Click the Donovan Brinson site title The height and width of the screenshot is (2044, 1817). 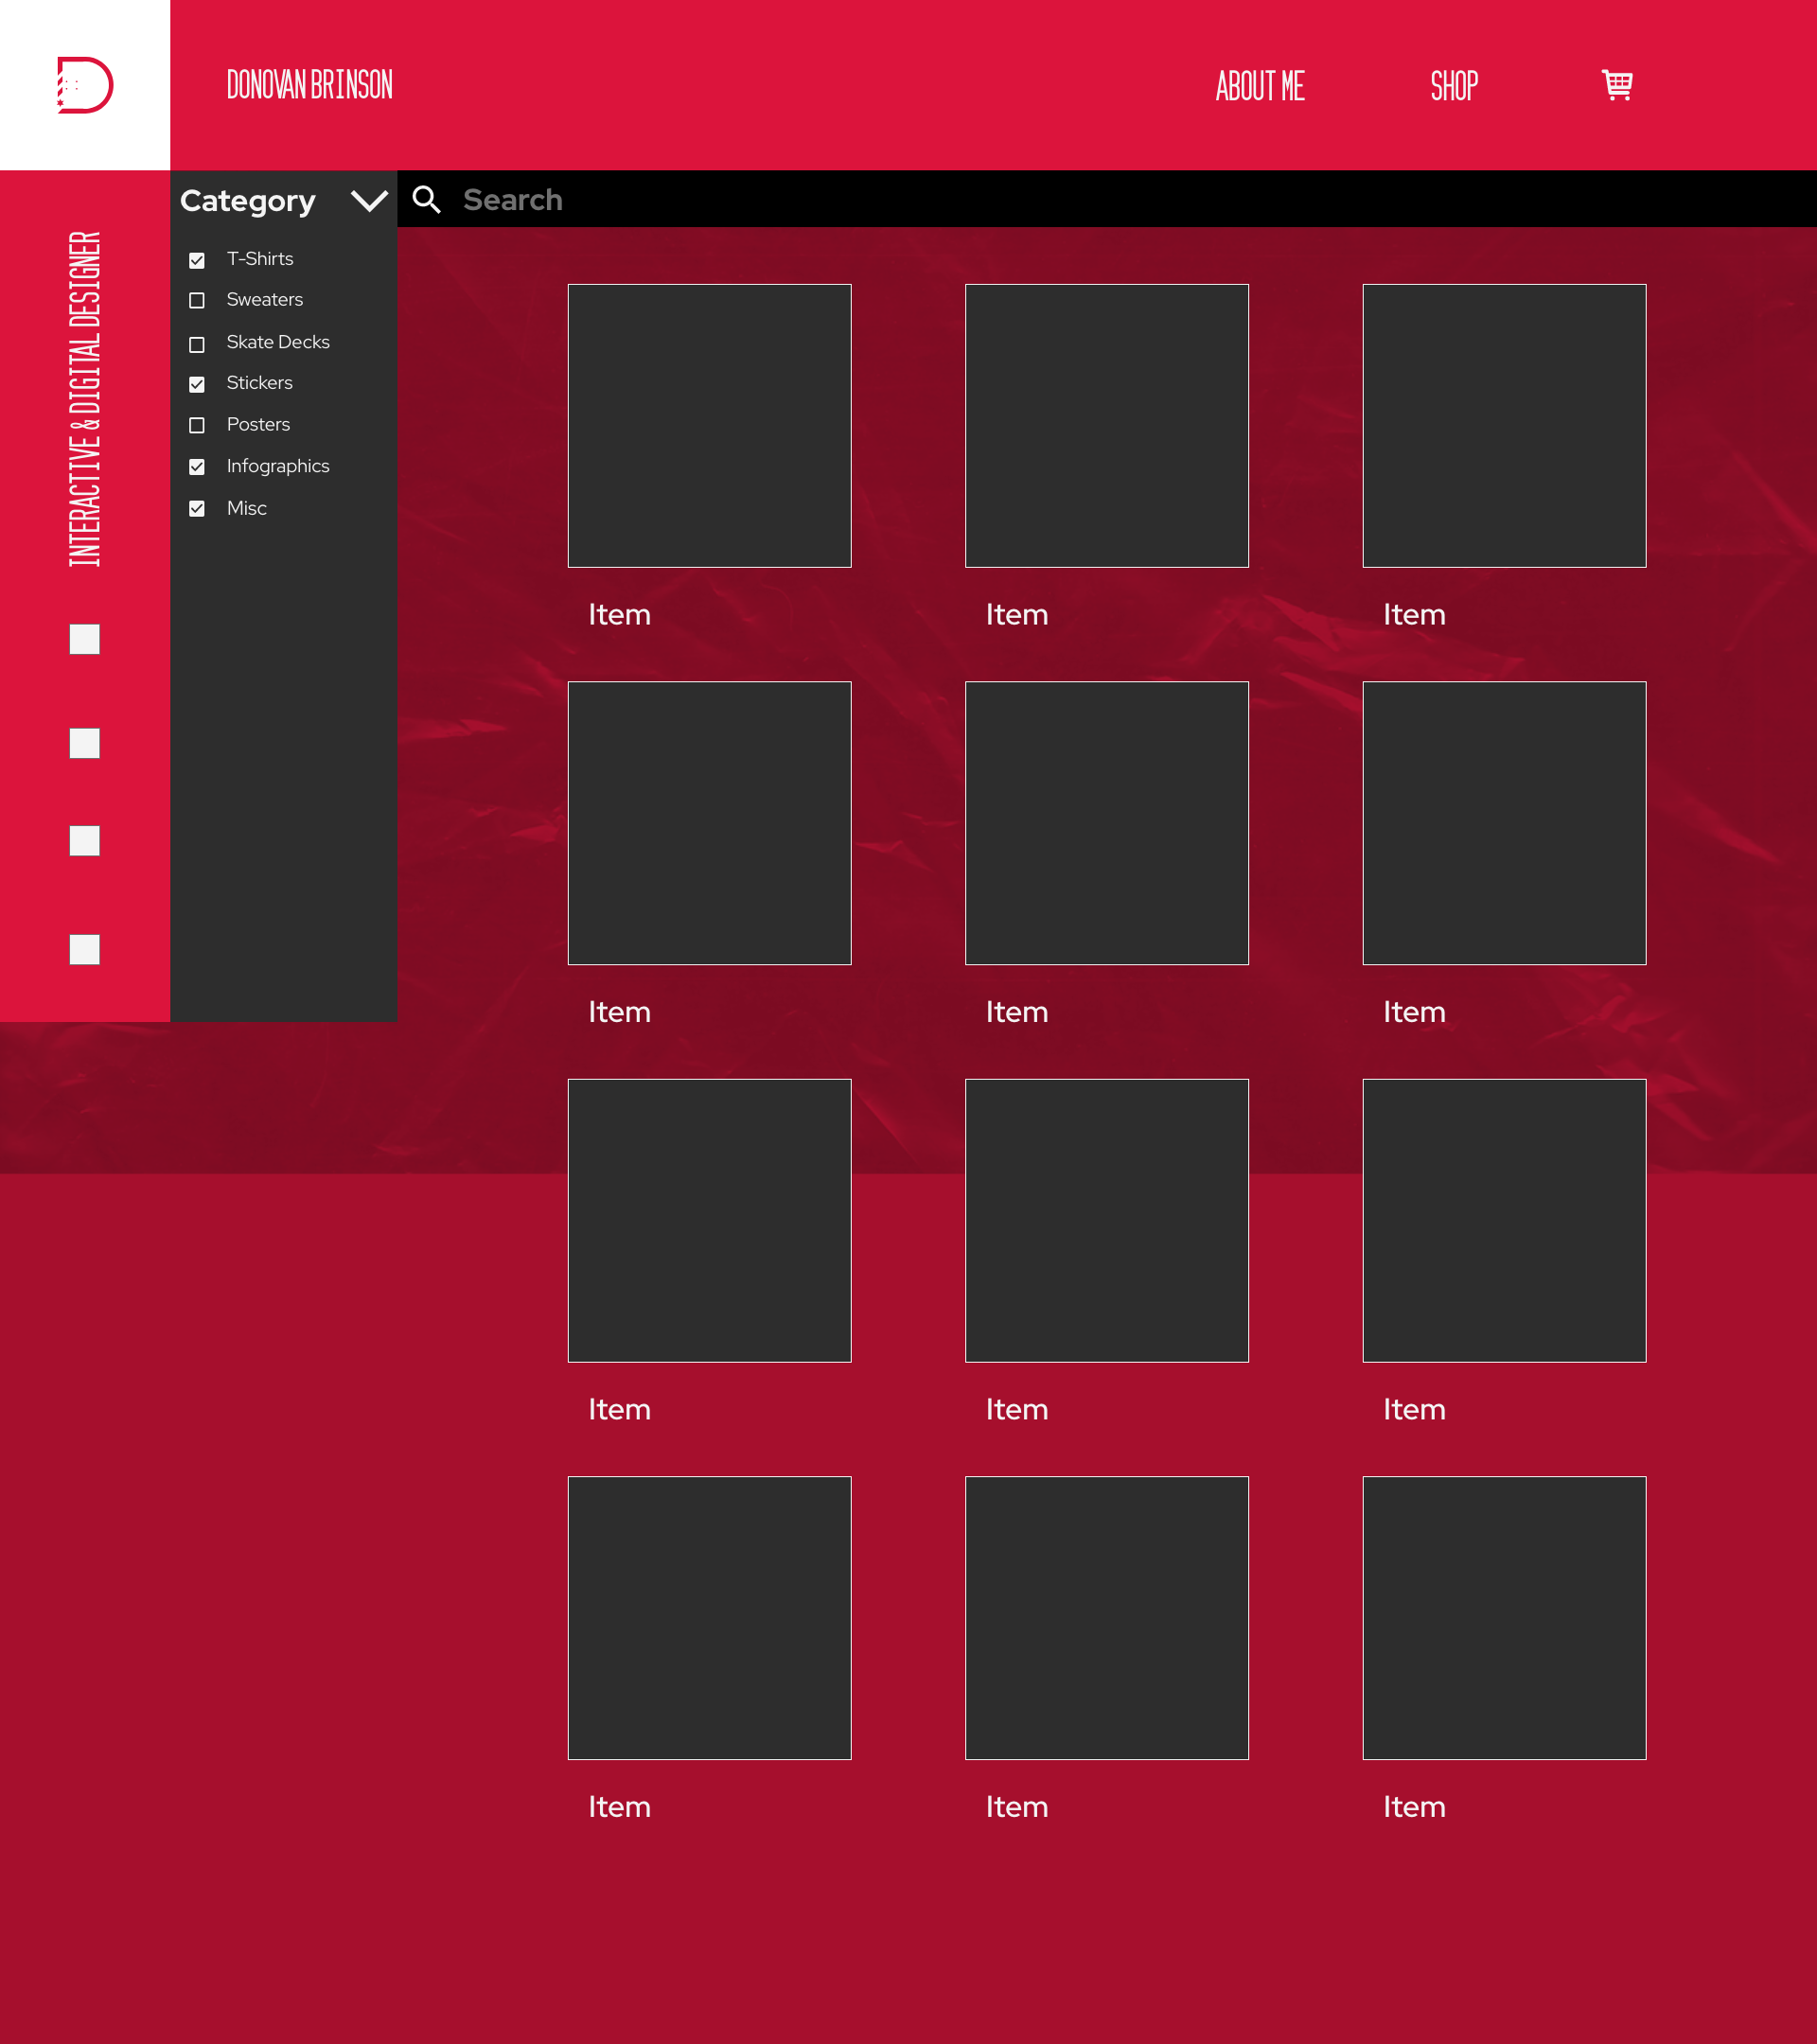point(310,85)
